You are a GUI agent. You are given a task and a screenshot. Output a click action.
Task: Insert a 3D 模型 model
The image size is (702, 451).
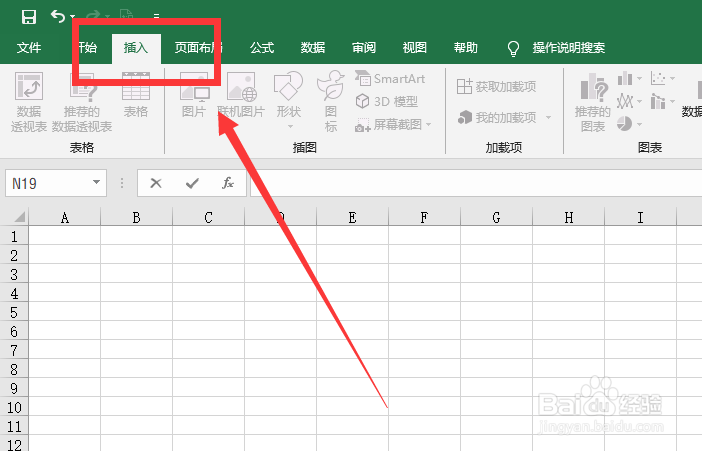(x=386, y=102)
